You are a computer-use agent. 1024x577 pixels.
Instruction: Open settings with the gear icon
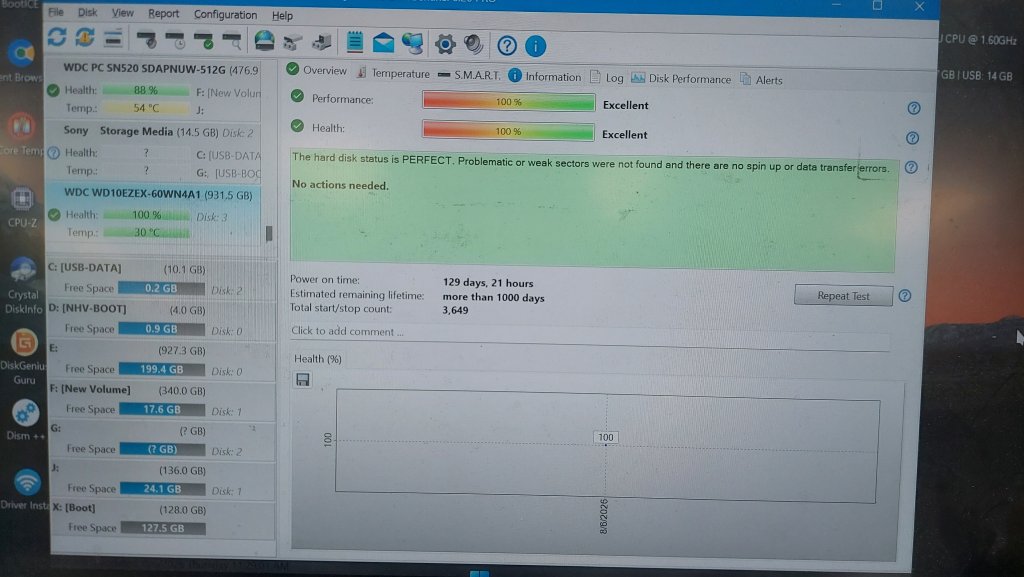coord(445,44)
